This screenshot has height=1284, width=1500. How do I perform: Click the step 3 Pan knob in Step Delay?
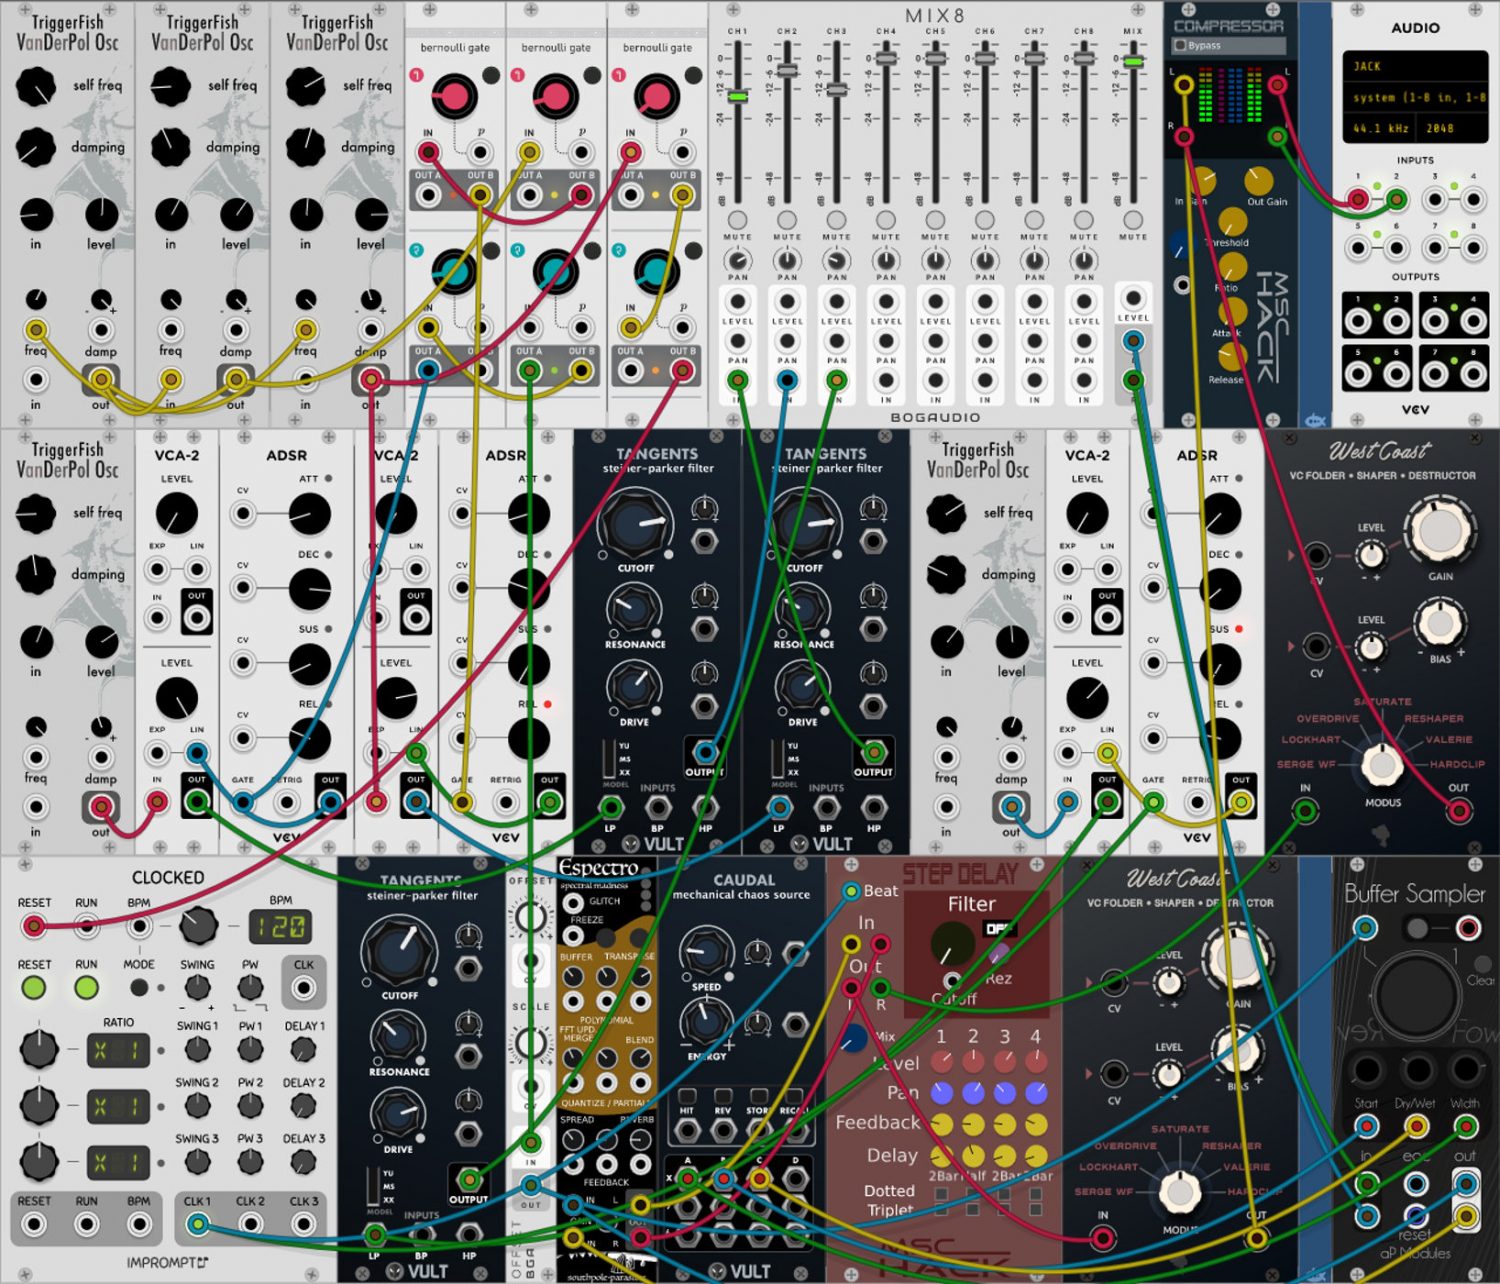(1005, 1092)
